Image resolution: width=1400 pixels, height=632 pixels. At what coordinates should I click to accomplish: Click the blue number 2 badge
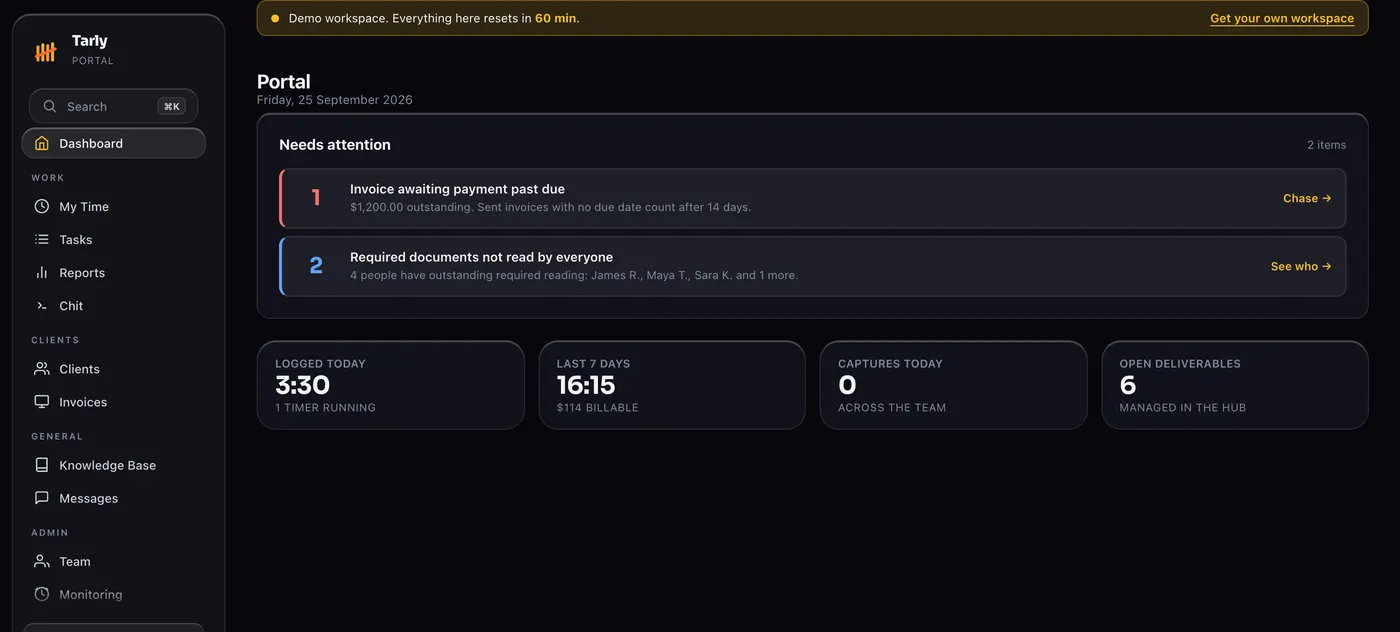click(316, 266)
